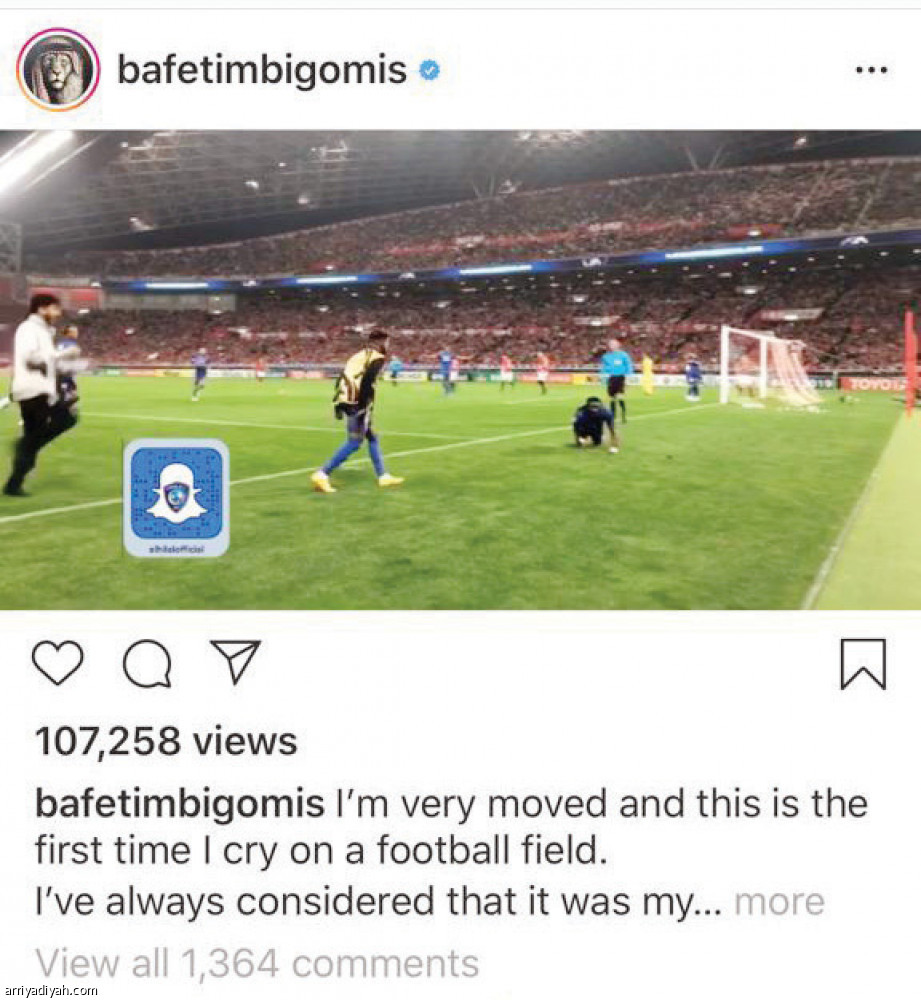This screenshot has width=921, height=1000.
Task: Play the stadium video post
Action: pyautogui.click(x=460, y=370)
